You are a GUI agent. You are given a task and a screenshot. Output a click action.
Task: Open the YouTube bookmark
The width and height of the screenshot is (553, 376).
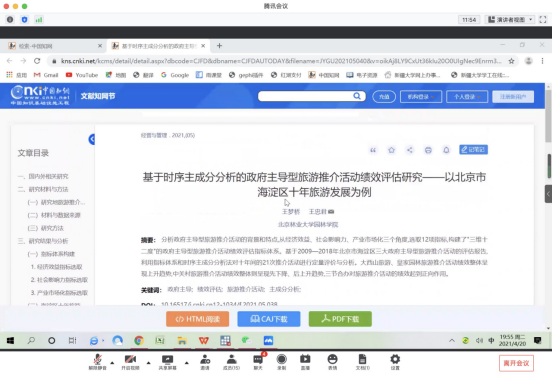point(82,75)
